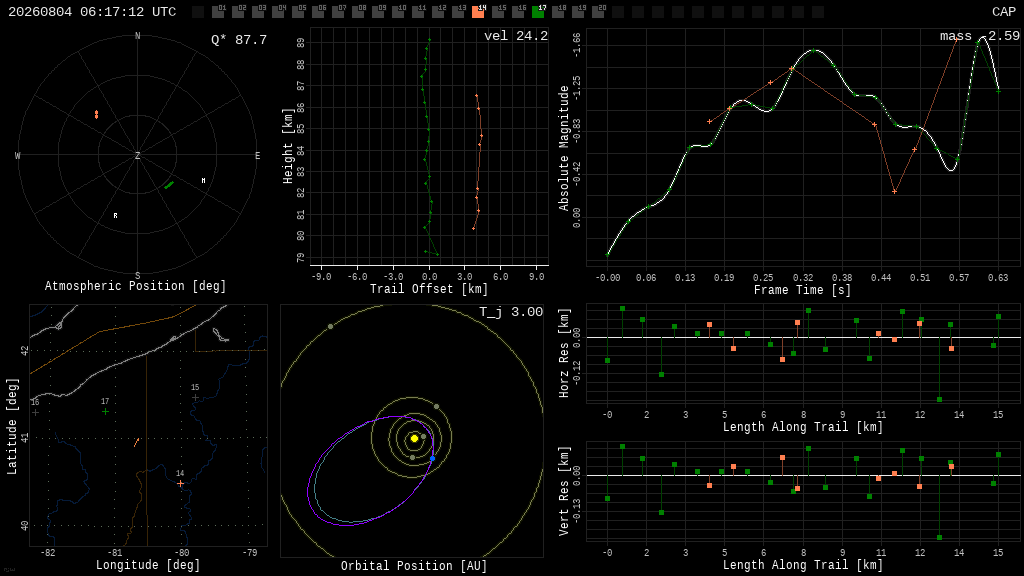Click the gray station 10 box
1024x576 pixels.
click(x=398, y=12)
